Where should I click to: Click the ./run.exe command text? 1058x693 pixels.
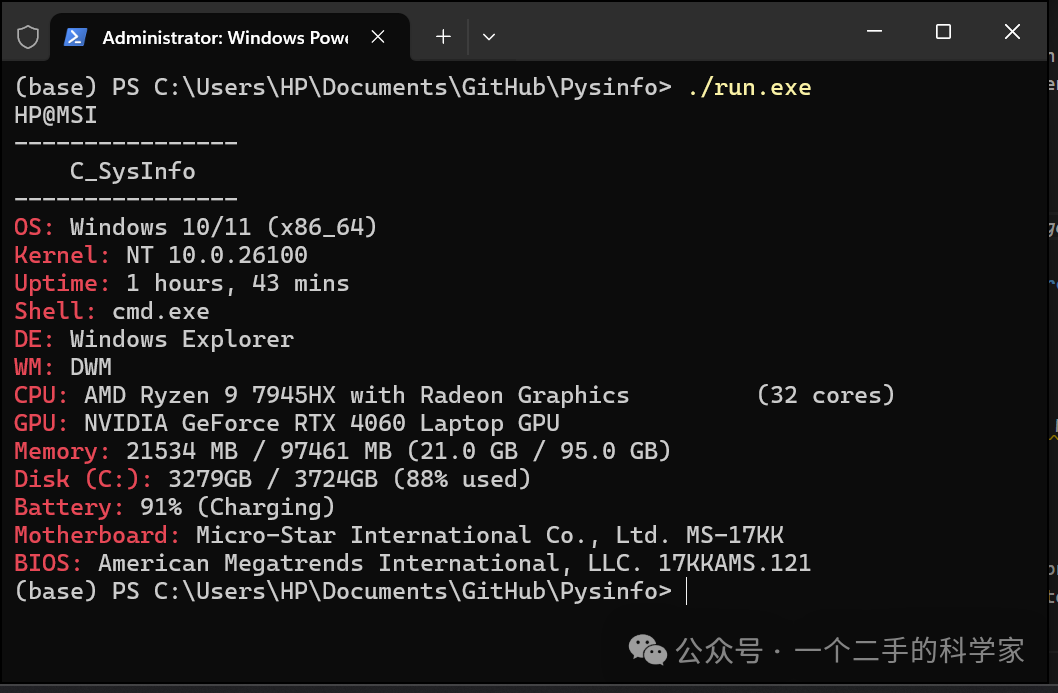(749, 87)
